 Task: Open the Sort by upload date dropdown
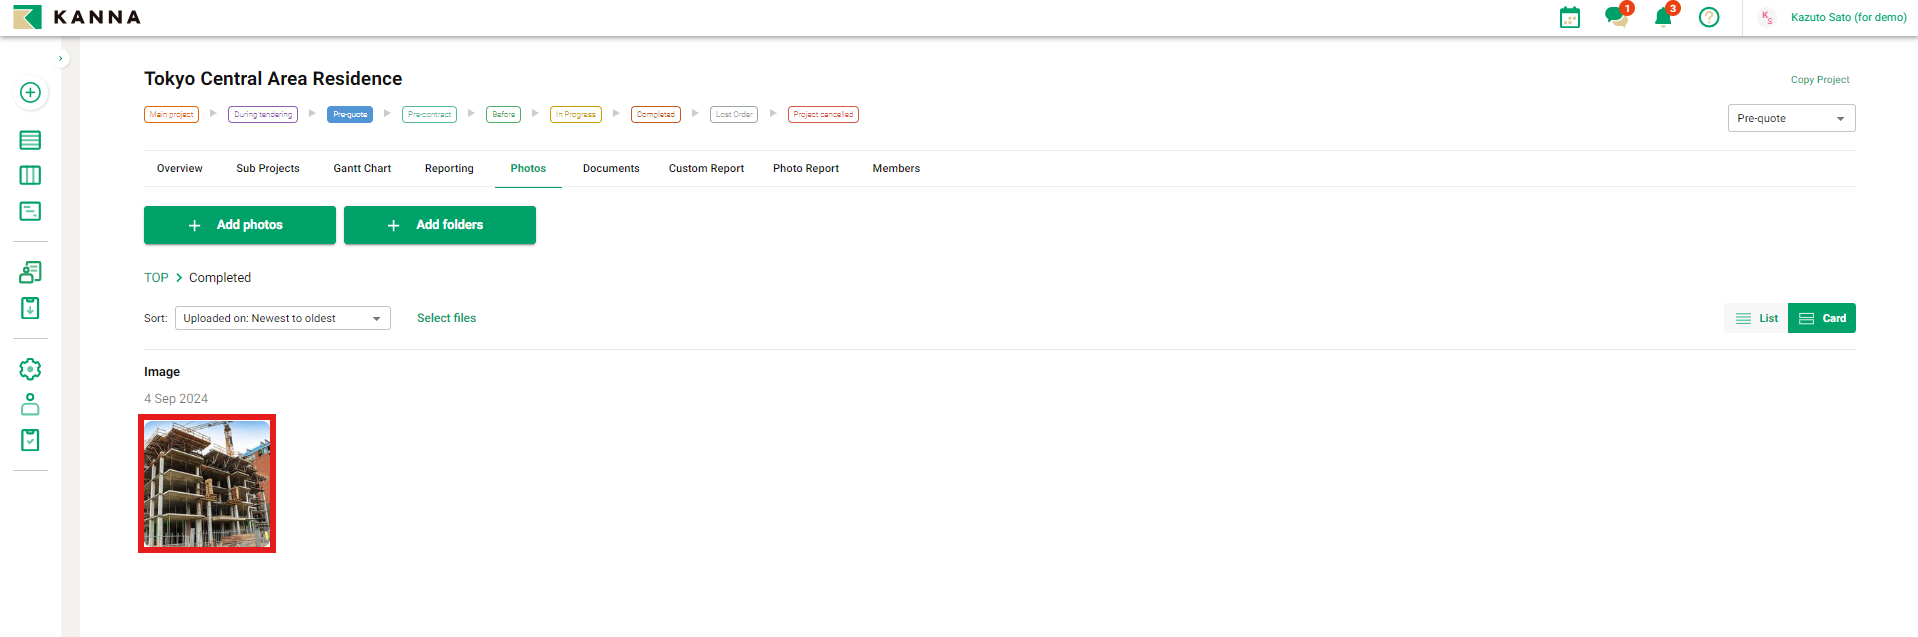click(282, 318)
